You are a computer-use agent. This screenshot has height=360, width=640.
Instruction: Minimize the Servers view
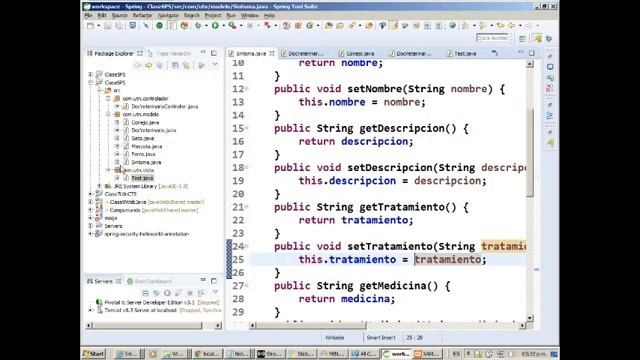(203, 280)
